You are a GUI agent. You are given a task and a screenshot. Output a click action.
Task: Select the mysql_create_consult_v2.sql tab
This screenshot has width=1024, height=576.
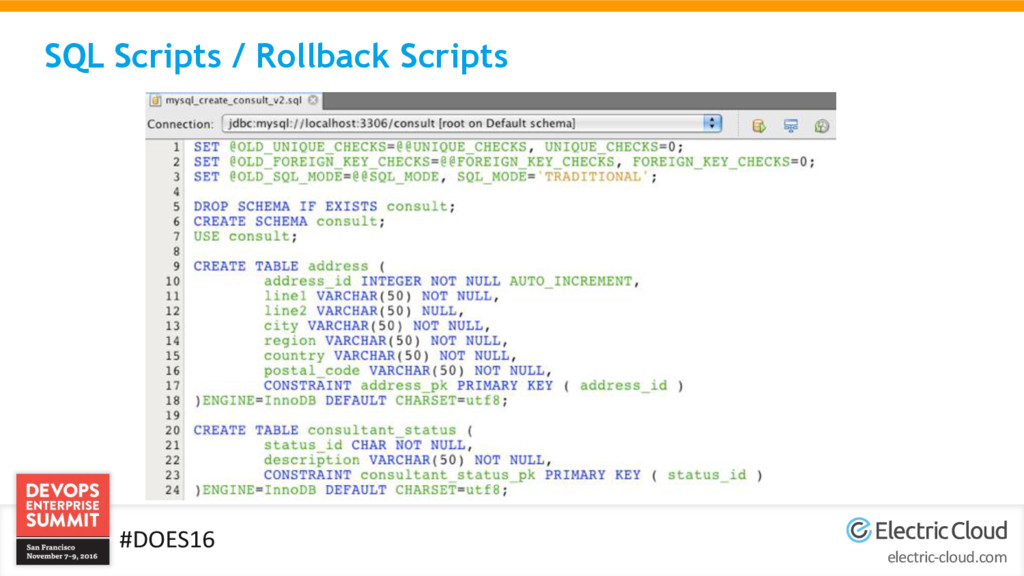[x=234, y=101]
